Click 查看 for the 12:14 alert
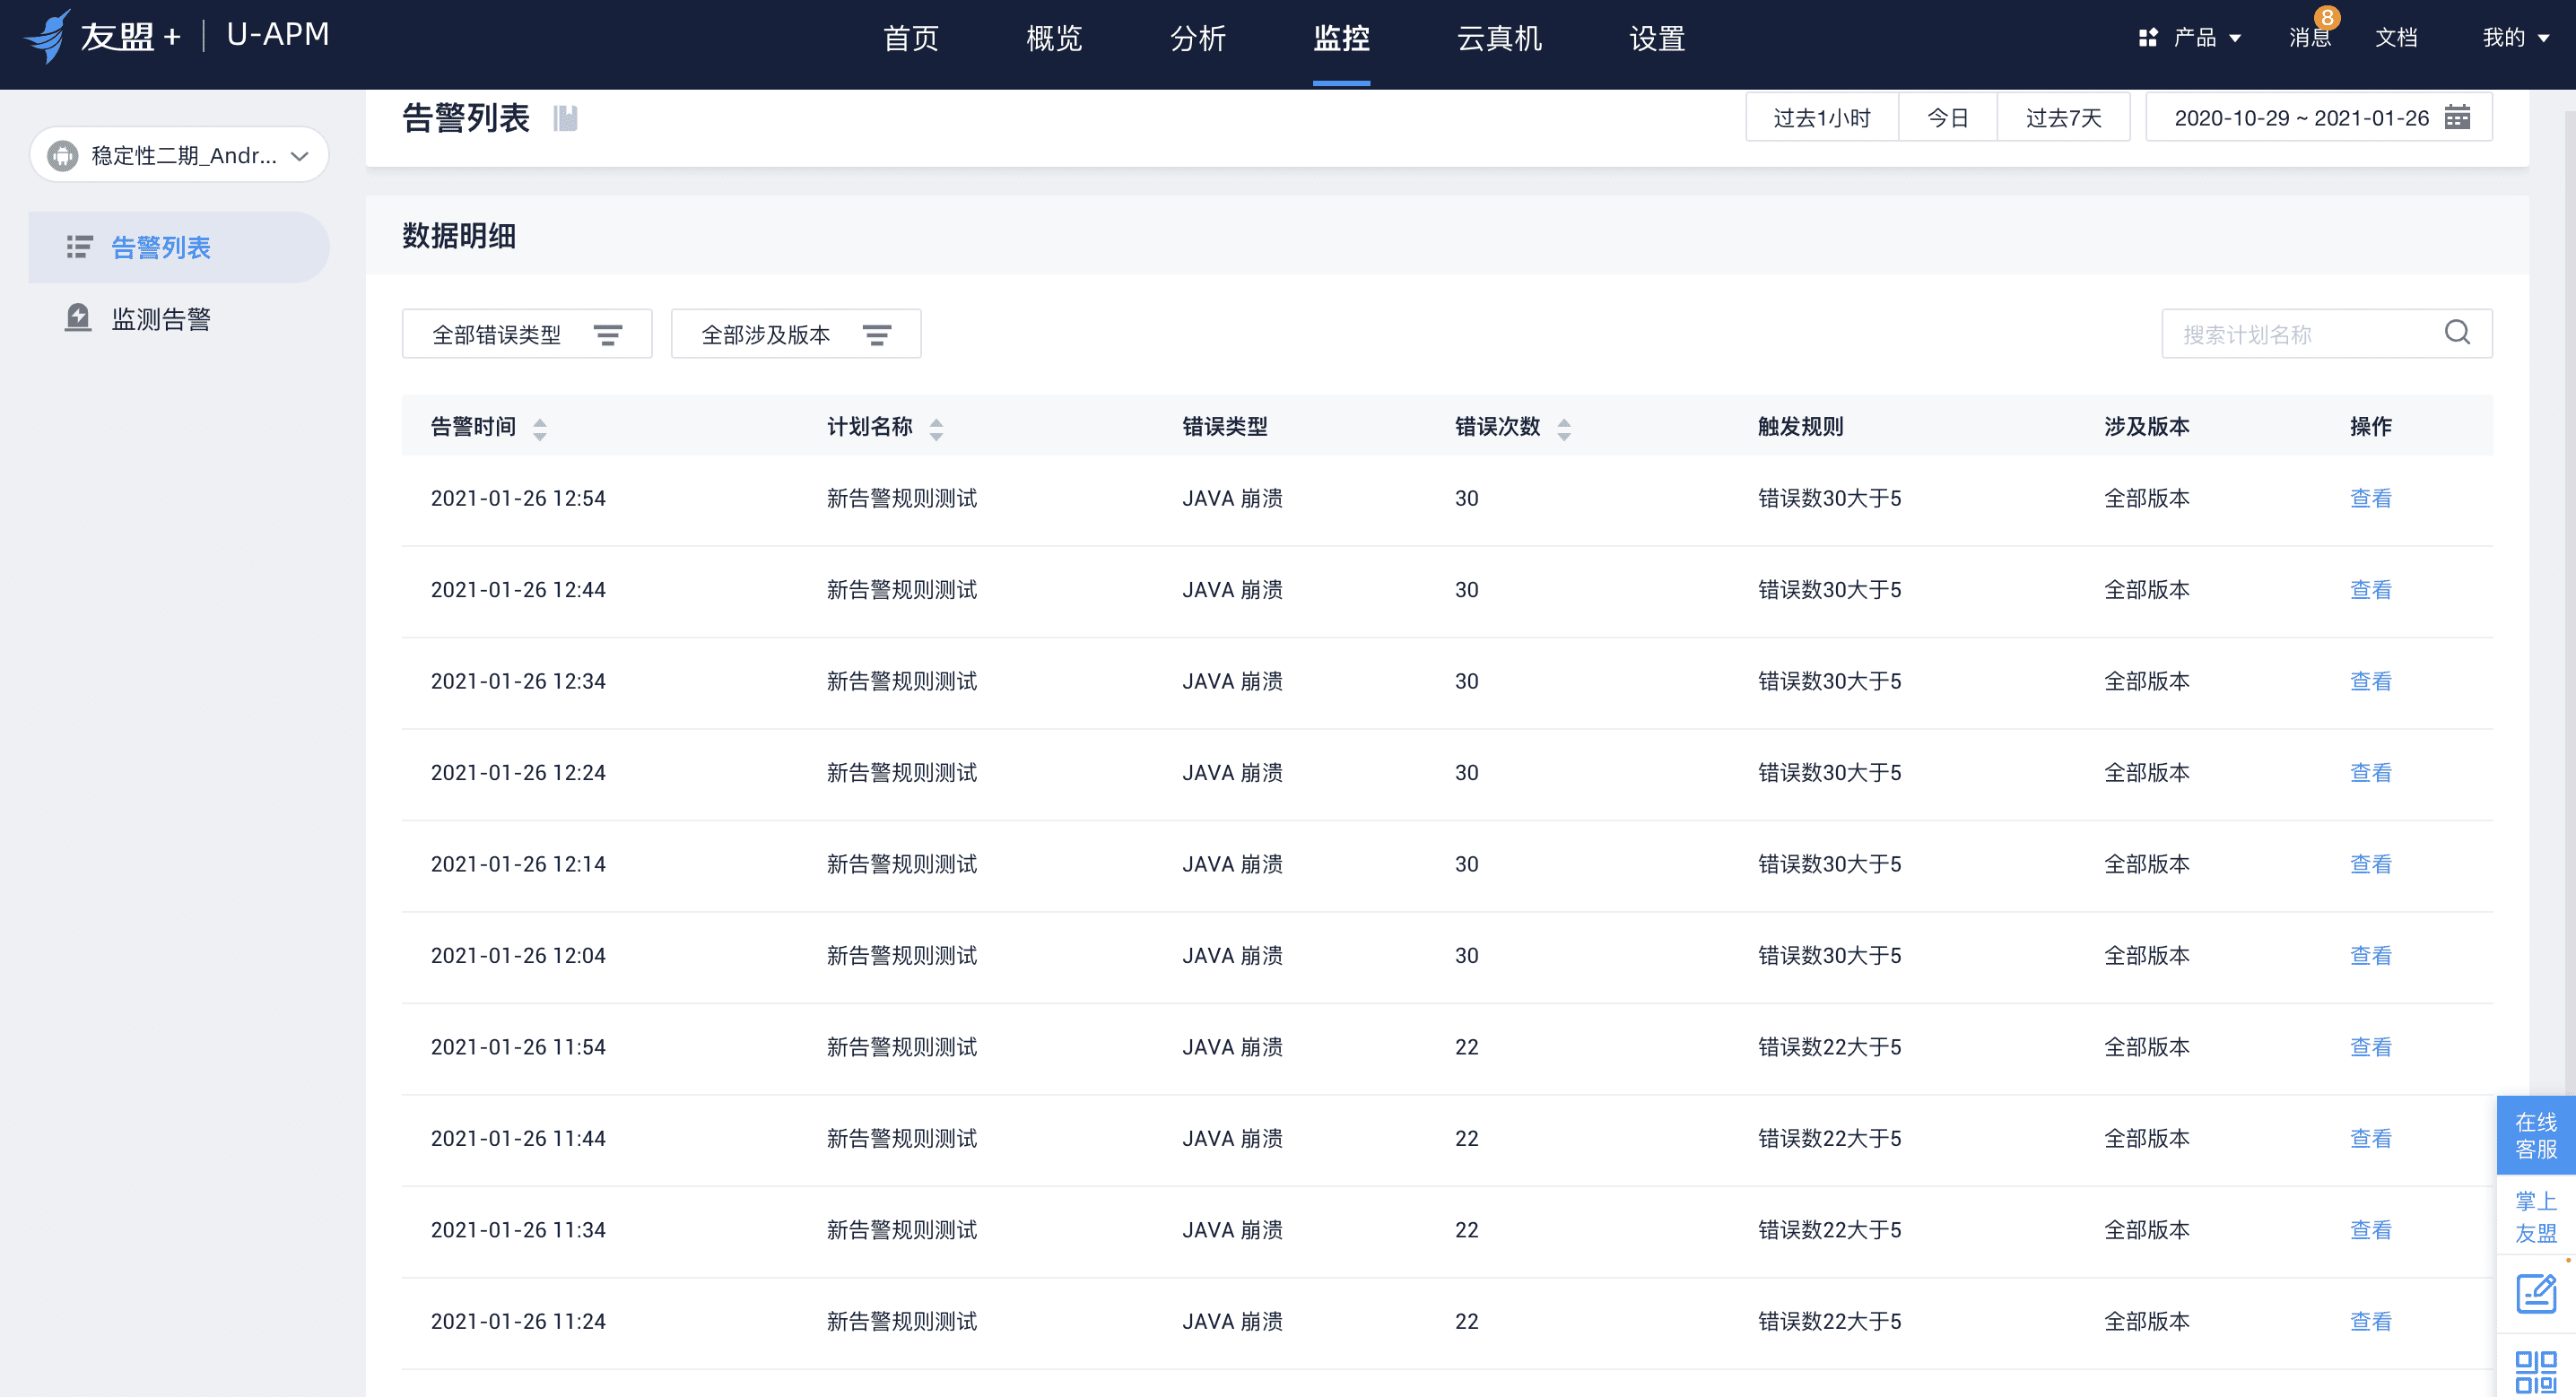 click(2370, 864)
